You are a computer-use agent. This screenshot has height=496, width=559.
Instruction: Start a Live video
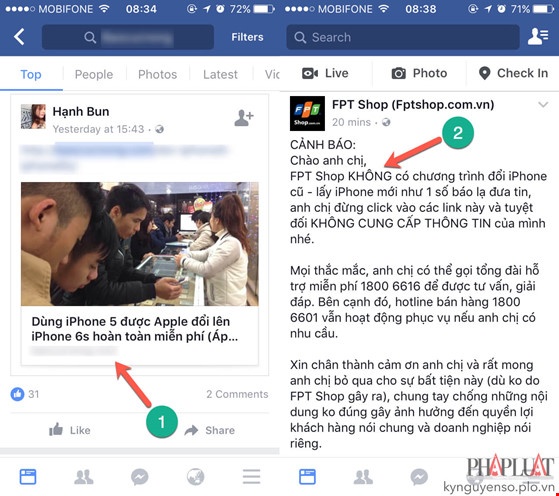[325, 73]
